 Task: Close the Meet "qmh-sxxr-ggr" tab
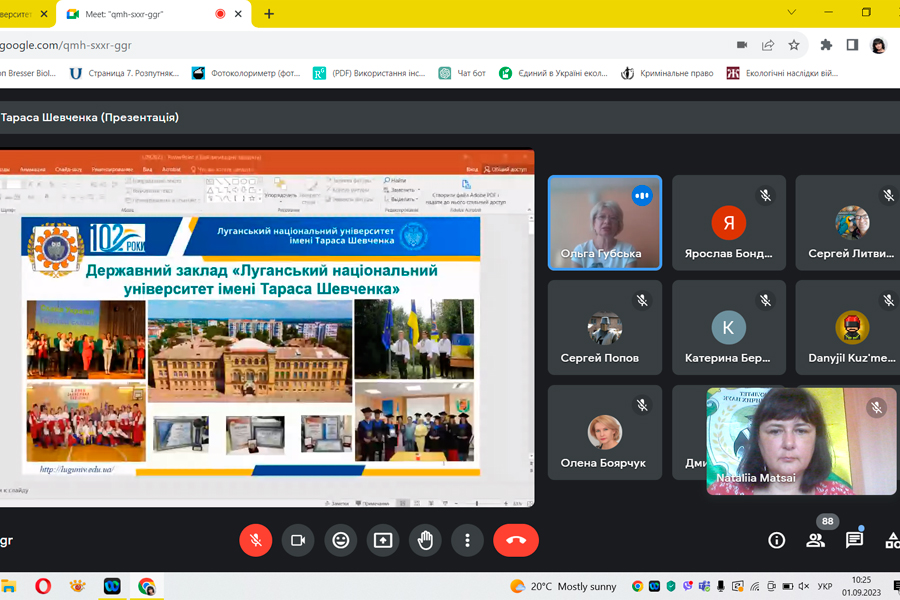[238, 14]
